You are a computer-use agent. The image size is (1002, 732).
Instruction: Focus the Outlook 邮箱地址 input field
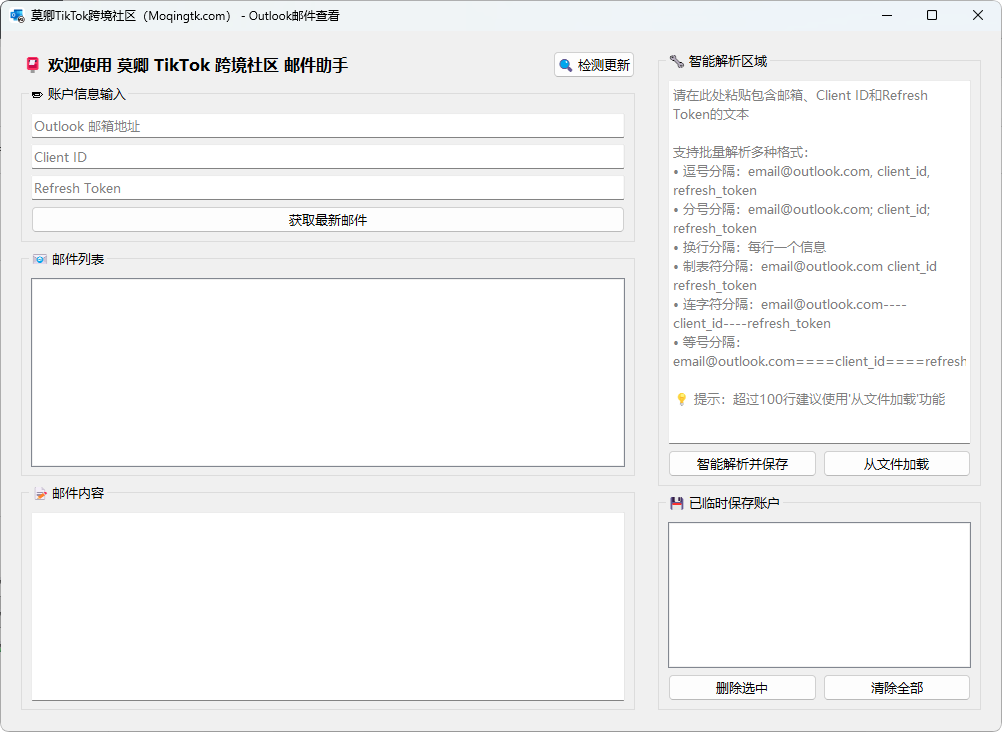327,126
